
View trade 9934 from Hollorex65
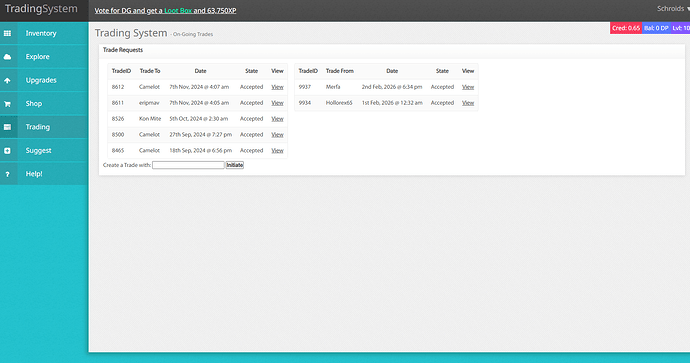(468, 103)
